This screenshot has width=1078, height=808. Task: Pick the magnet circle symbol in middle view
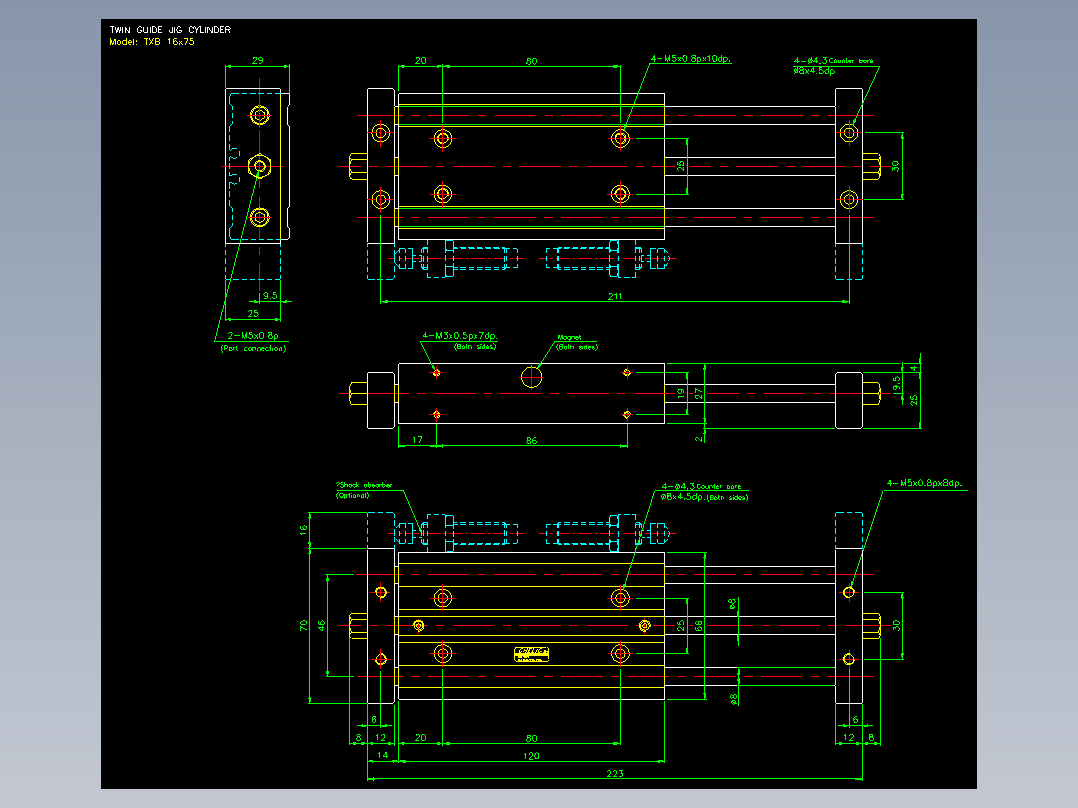pos(531,377)
